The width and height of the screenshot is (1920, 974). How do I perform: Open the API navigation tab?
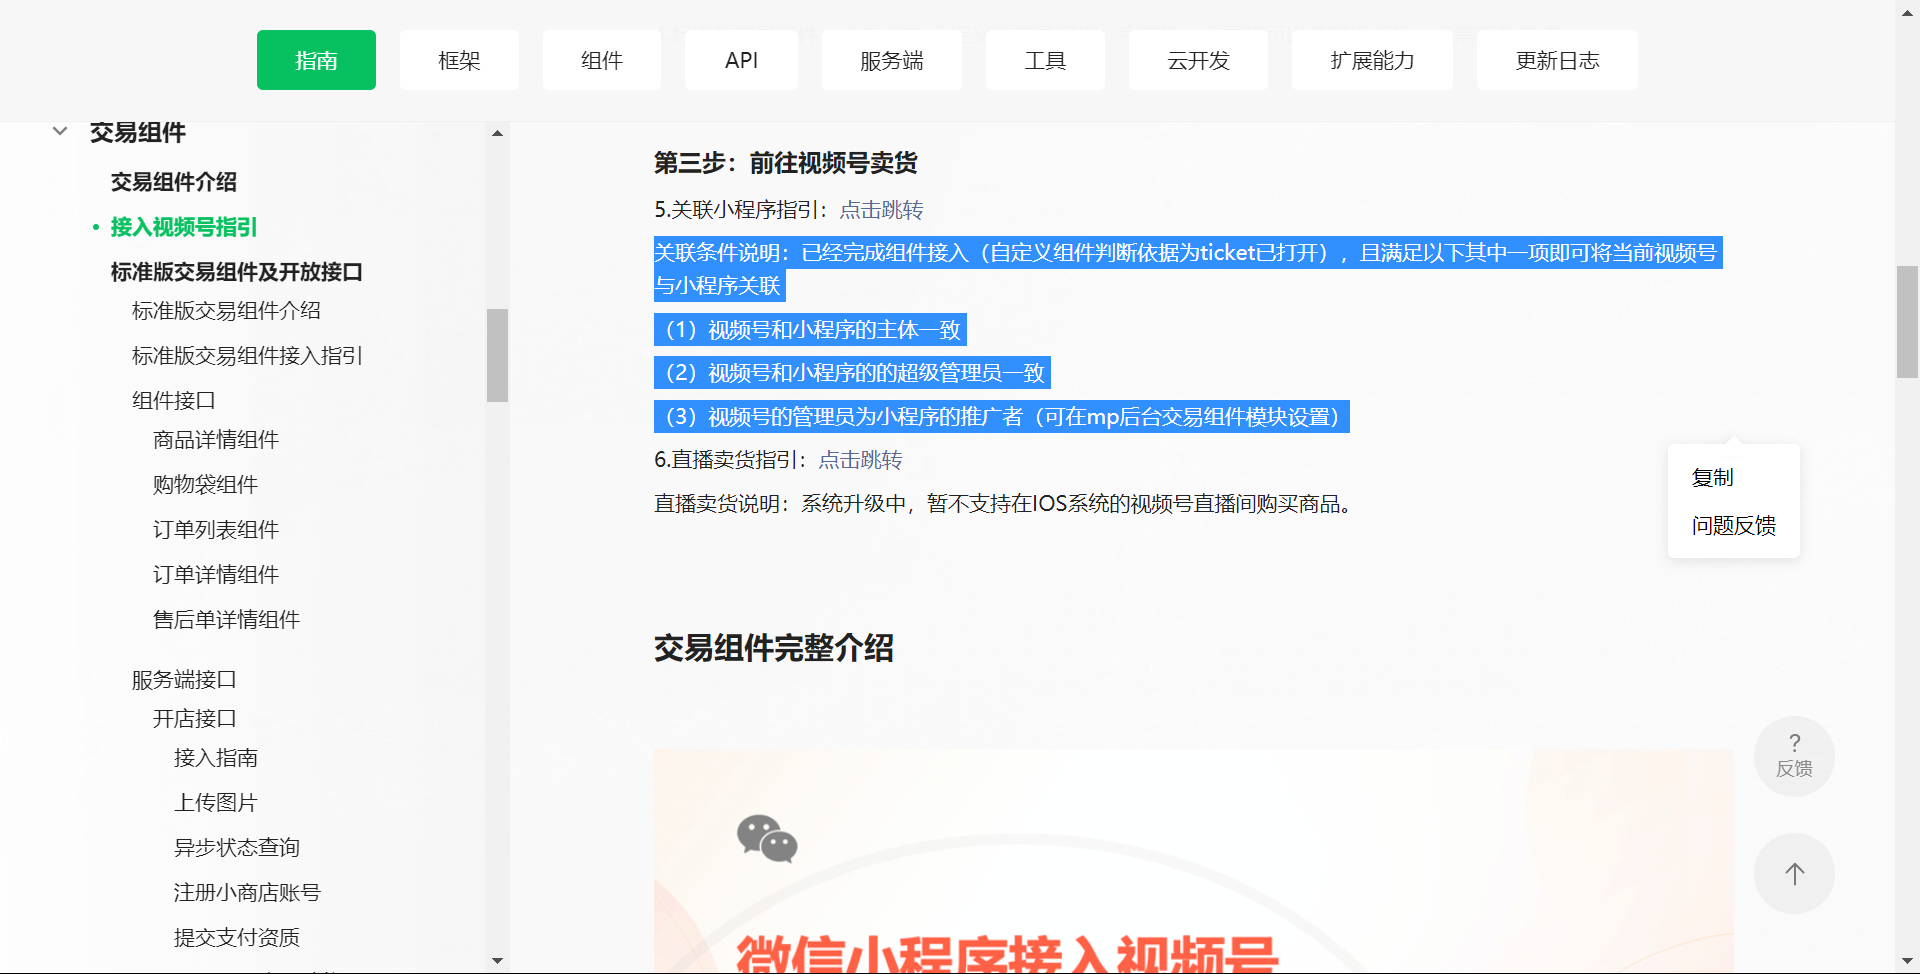coord(741,61)
